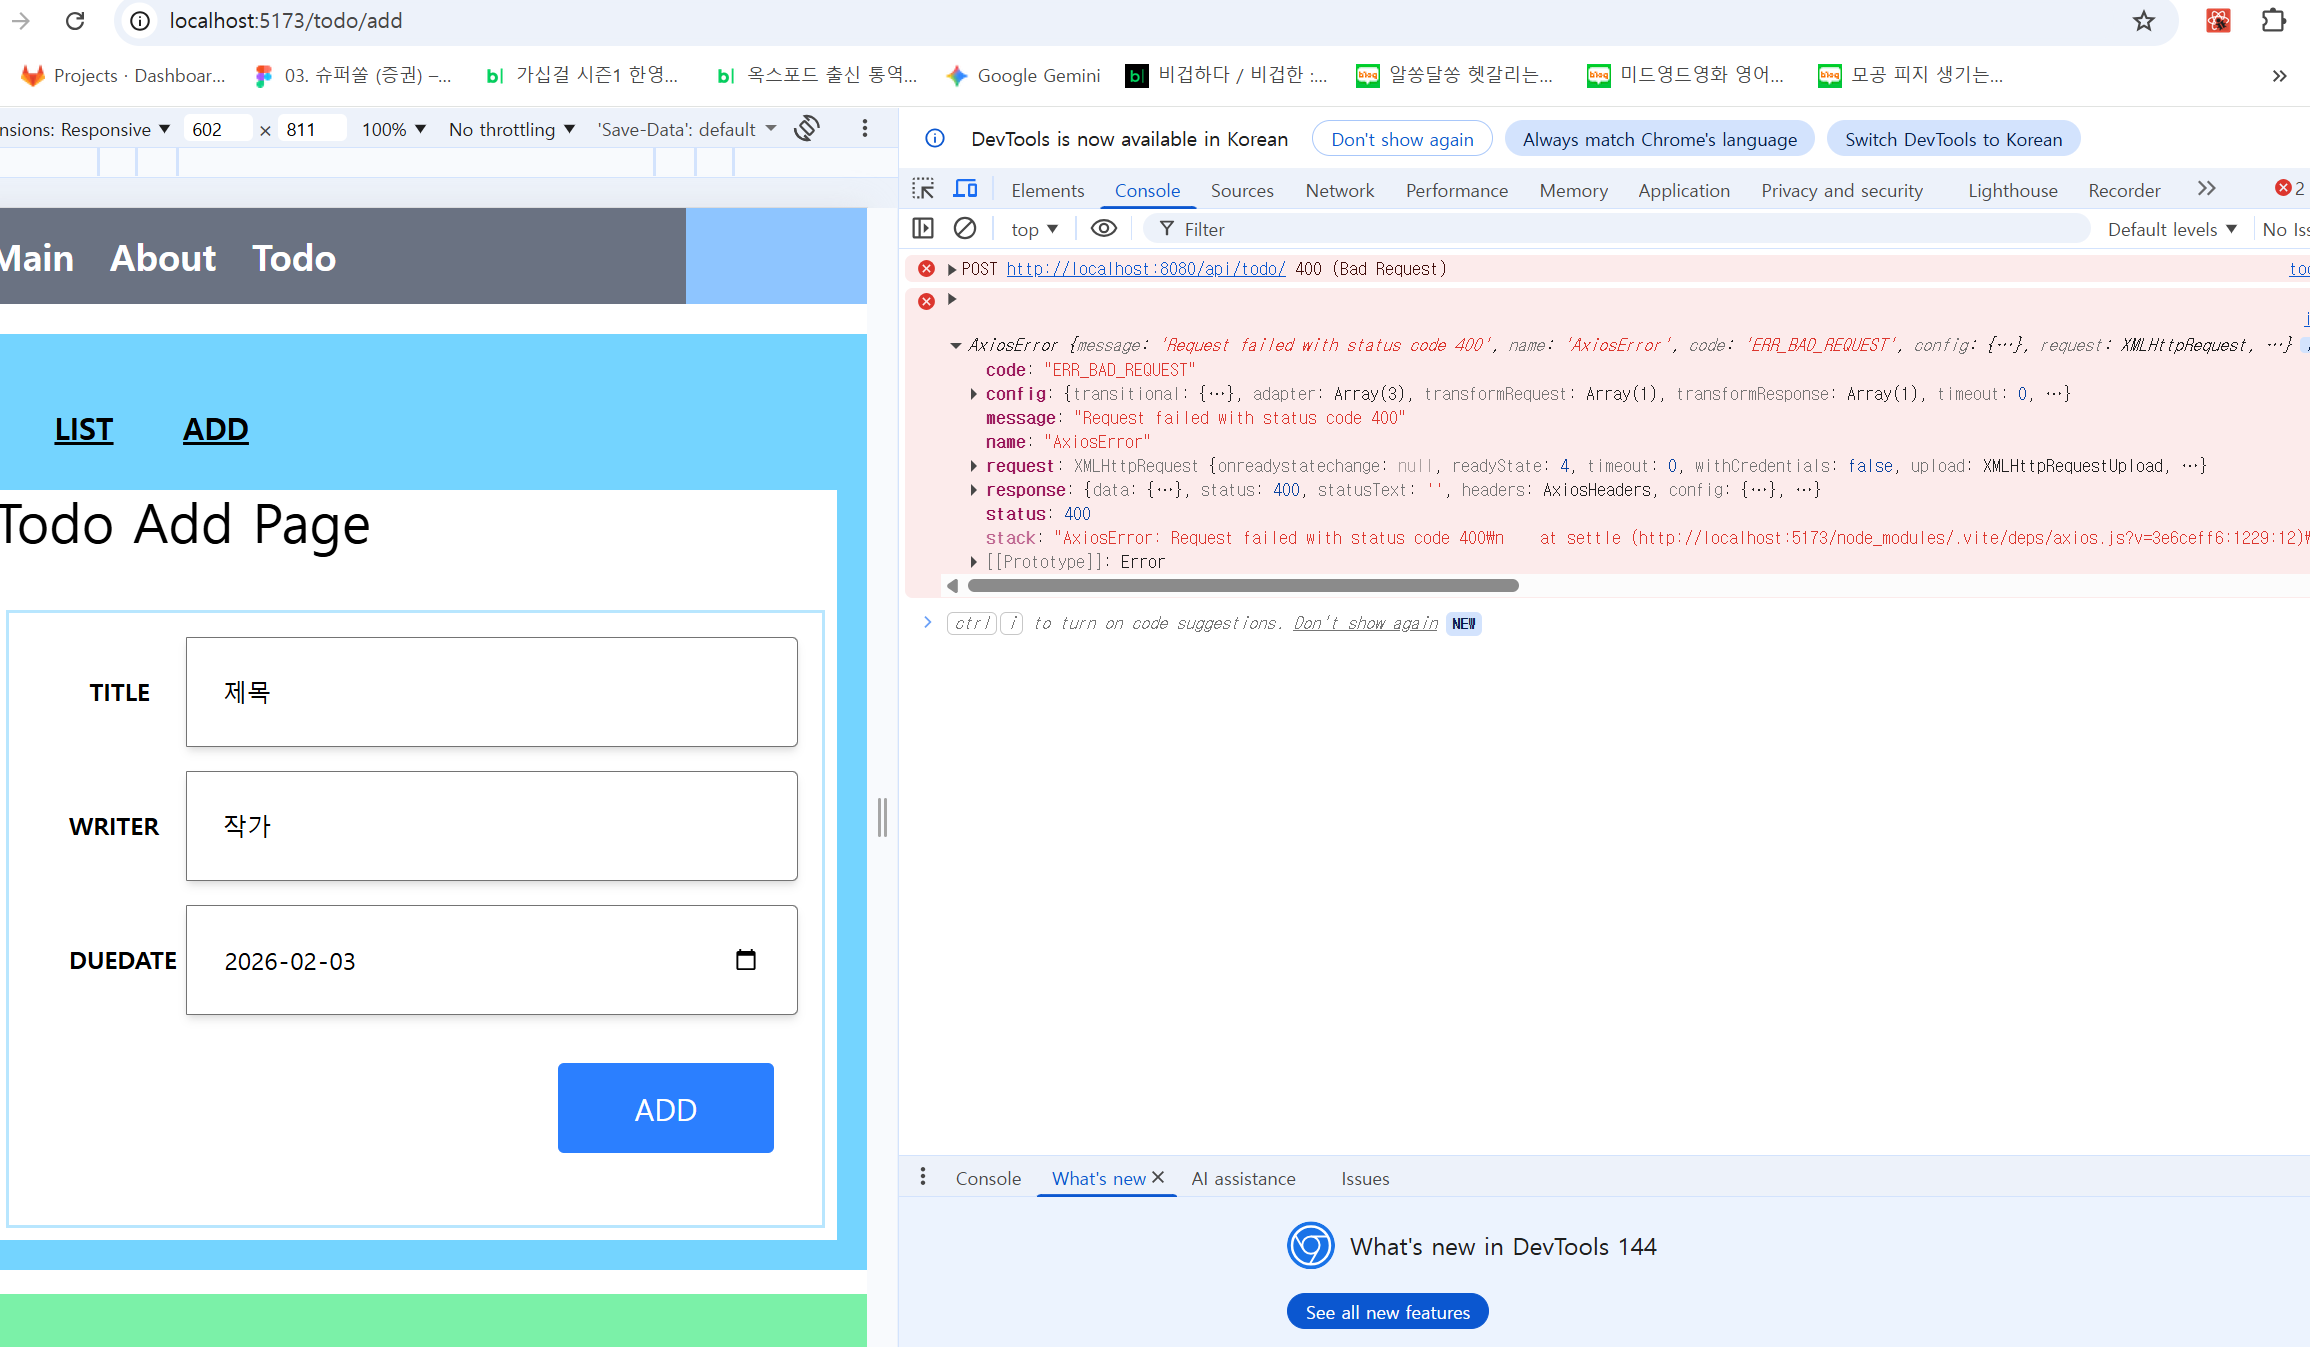This screenshot has height=1347, width=2310.
Task: Expand the response object in the error
Action: point(974,490)
